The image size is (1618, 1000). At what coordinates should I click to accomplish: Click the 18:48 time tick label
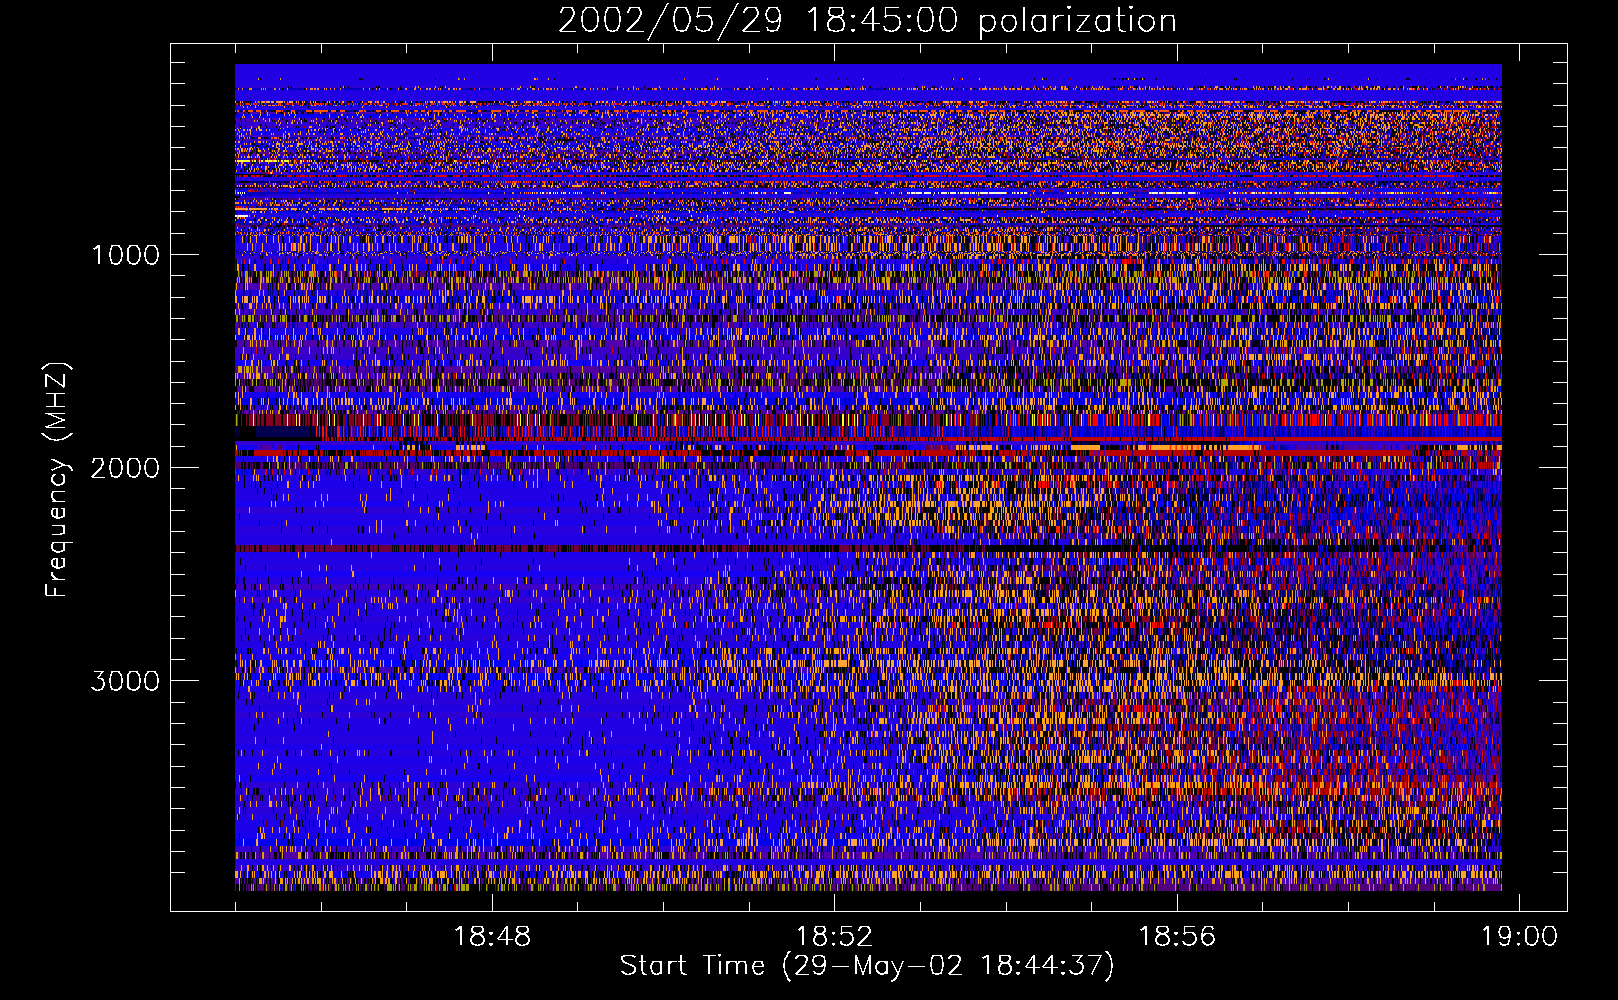click(x=492, y=937)
